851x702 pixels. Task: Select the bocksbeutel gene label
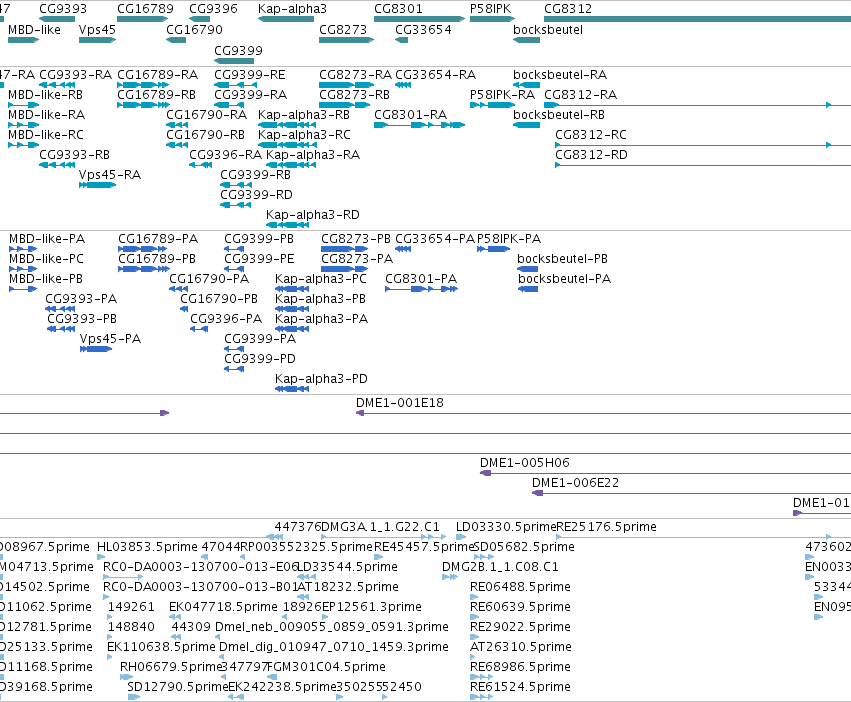548,29
